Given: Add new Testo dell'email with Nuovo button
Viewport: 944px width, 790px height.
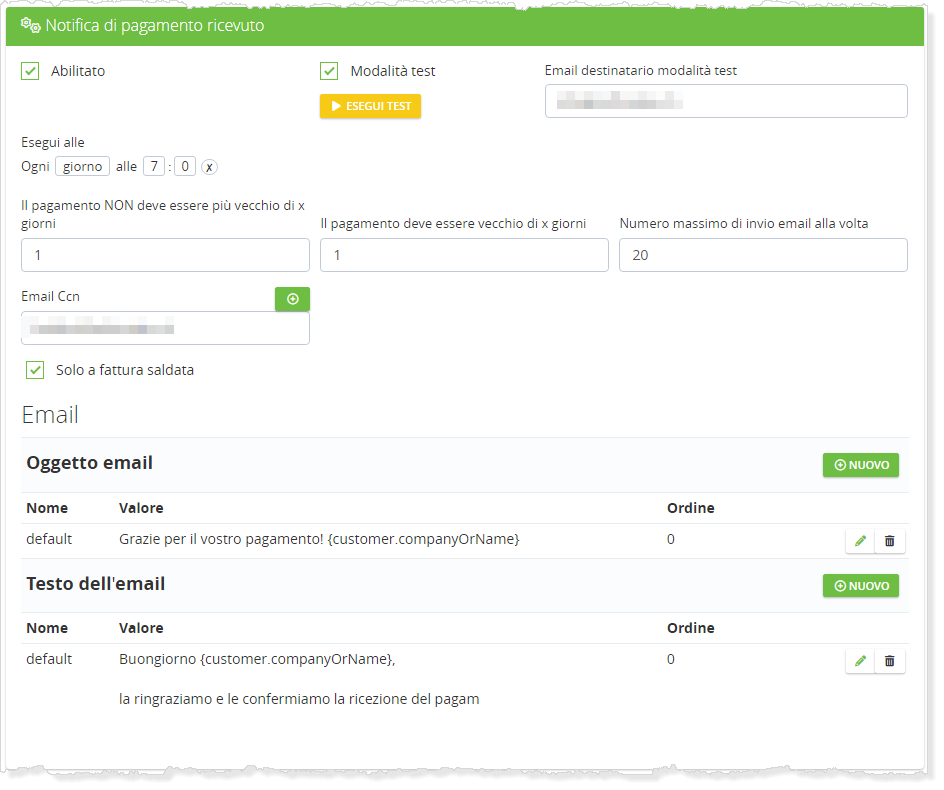Looking at the screenshot, I should tap(860, 586).
